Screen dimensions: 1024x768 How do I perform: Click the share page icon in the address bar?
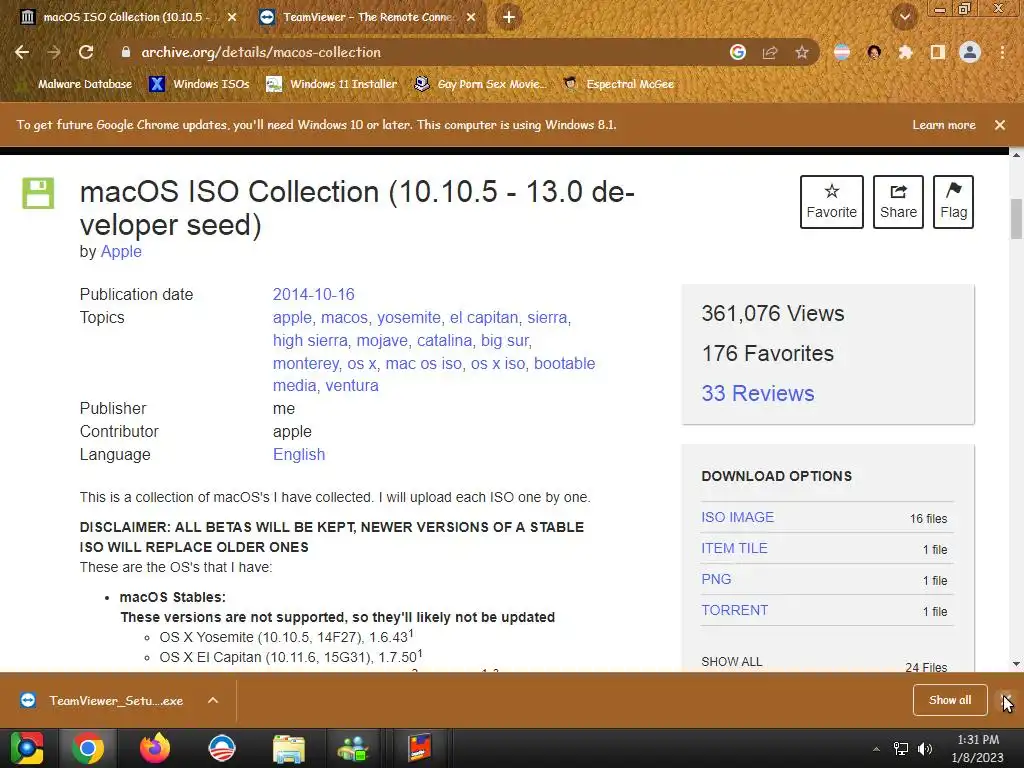pyautogui.click(x=770, y=52)
